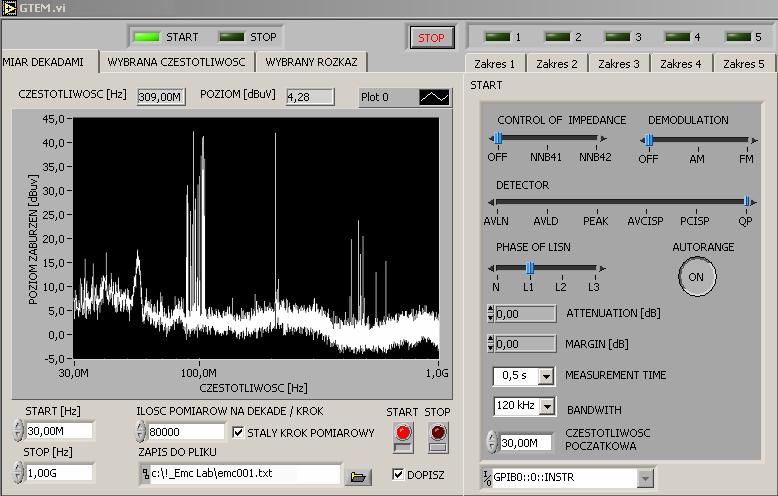Set PHASE OF LISN slider to L2
Image resolution: width=778 pixels, height=496 pixels.
tap(562, 268)
